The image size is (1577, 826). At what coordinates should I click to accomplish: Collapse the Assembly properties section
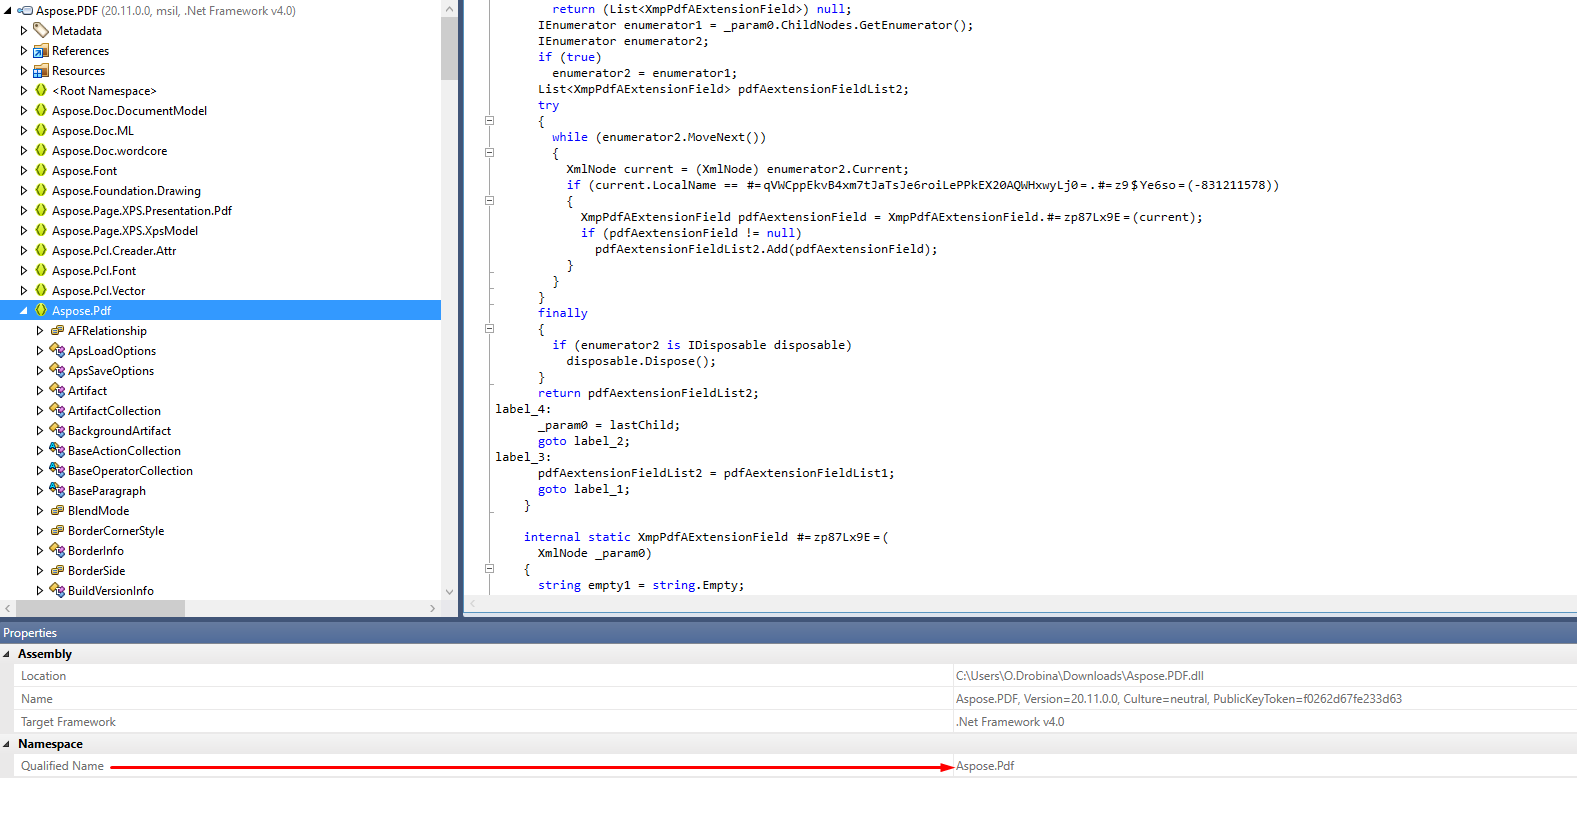7,654
